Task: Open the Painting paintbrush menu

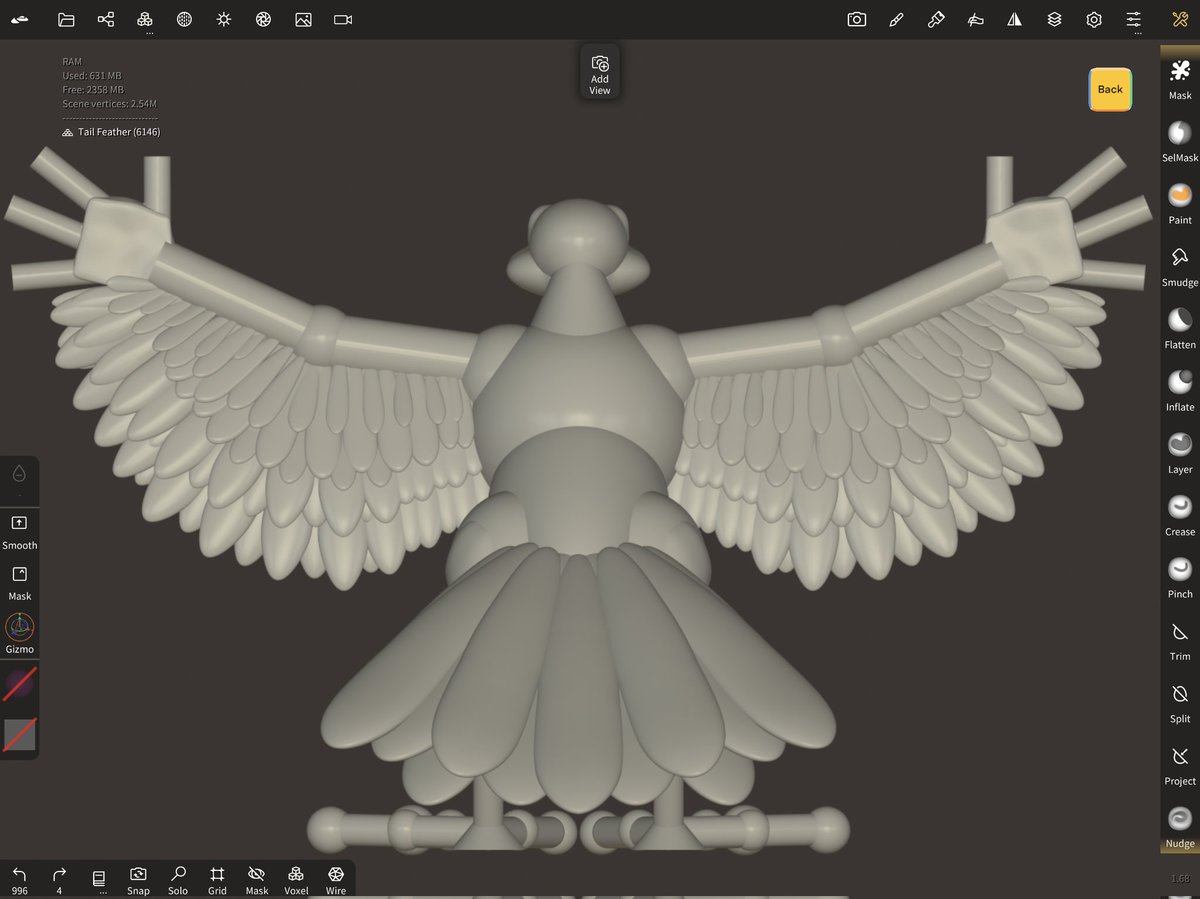Action: coord(936,19)
